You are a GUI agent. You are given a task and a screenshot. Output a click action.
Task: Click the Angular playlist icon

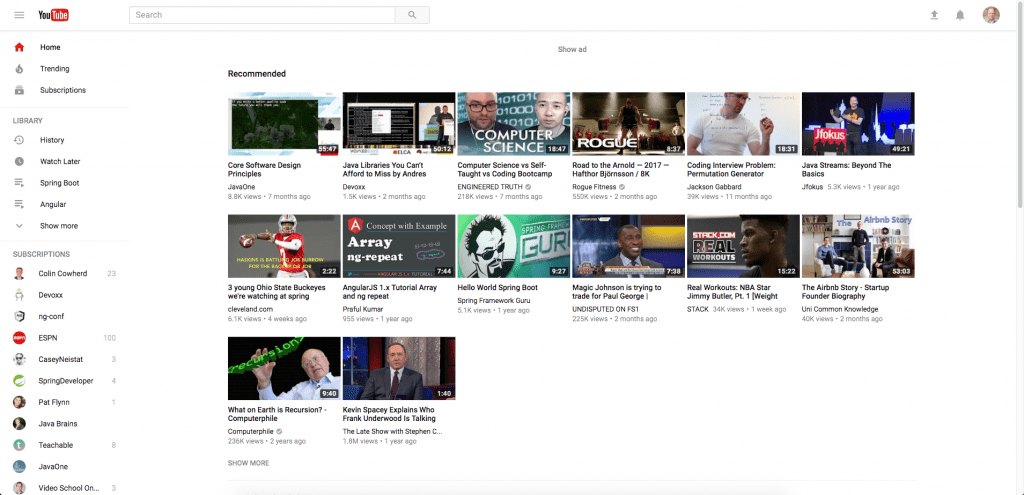pyautogui.click(x=19, y=204)
